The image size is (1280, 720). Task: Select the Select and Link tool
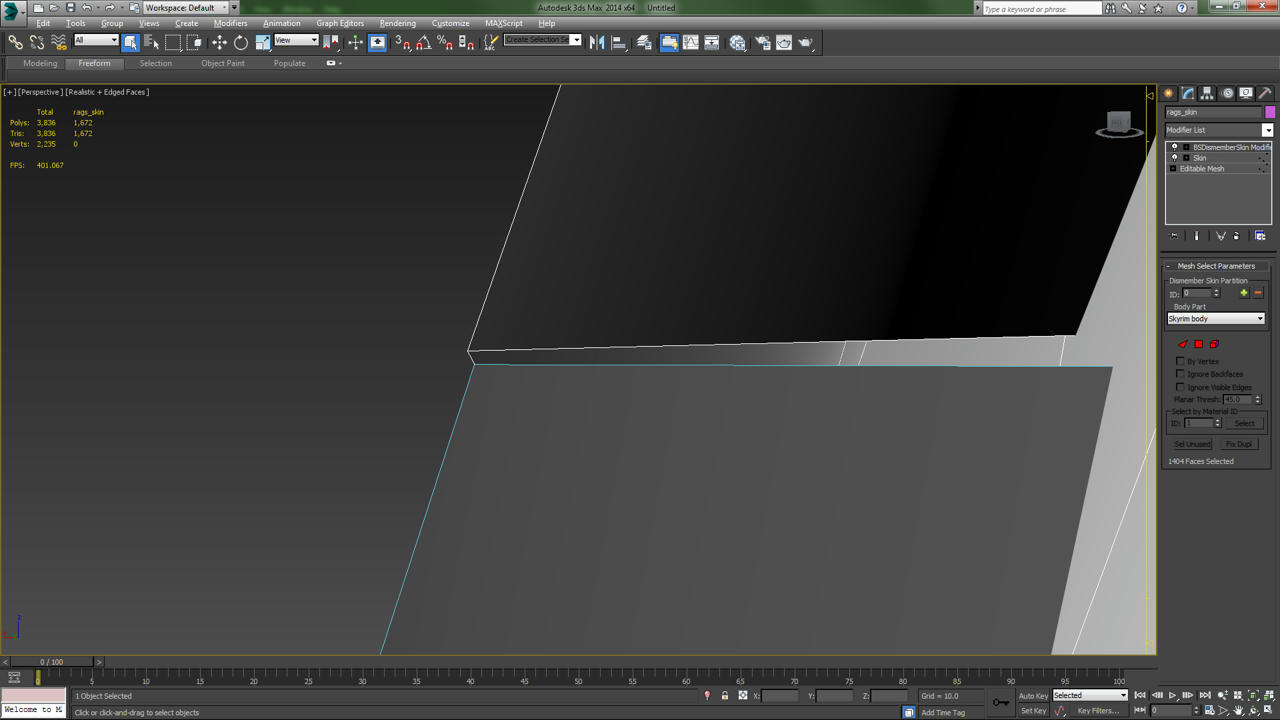click(x=15, y=42)
